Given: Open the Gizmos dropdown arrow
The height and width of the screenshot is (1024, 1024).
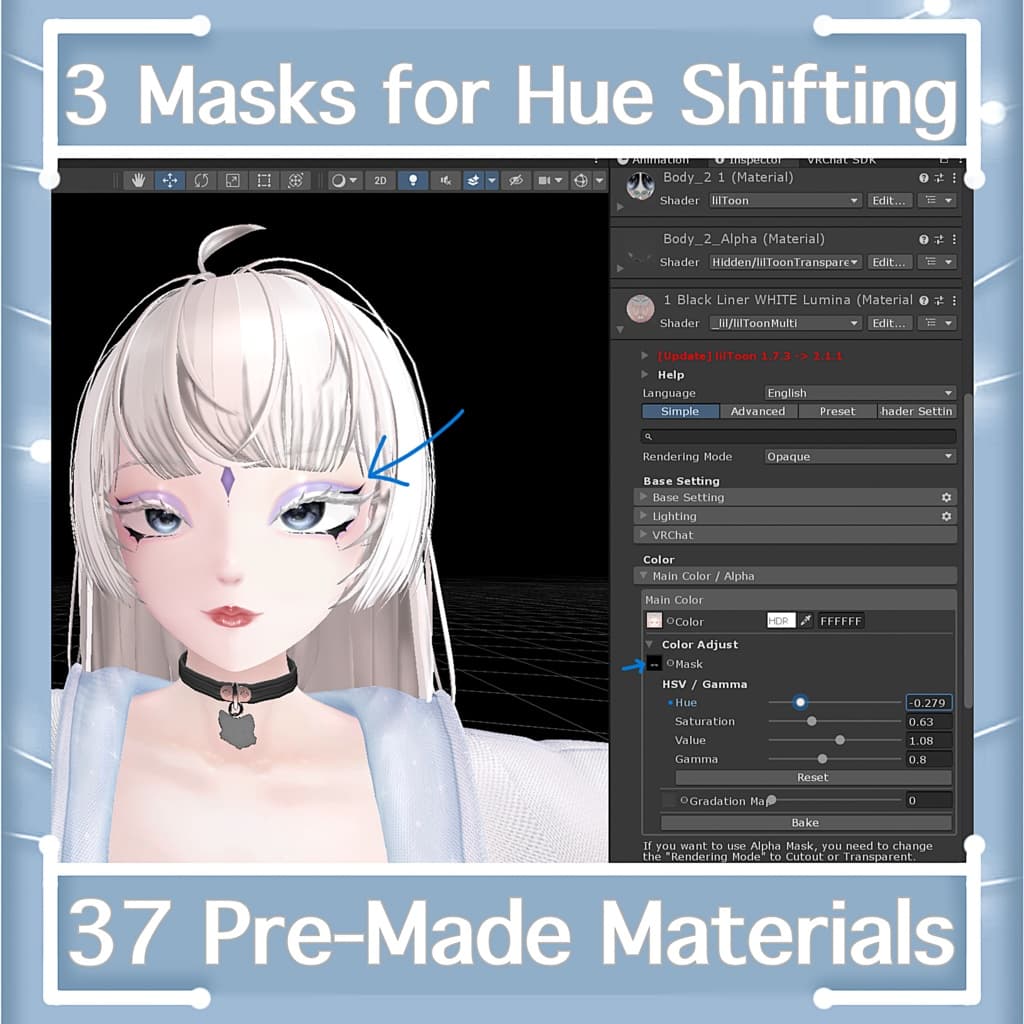Looking at the screenshot, I should [600, 181].
